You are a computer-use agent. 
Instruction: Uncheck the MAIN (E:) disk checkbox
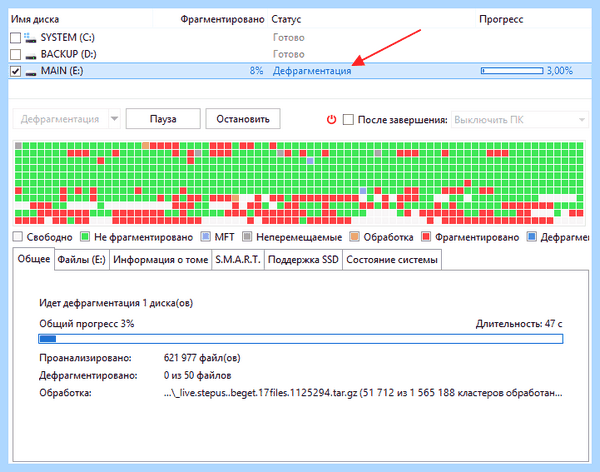click(x=15, y=71)
